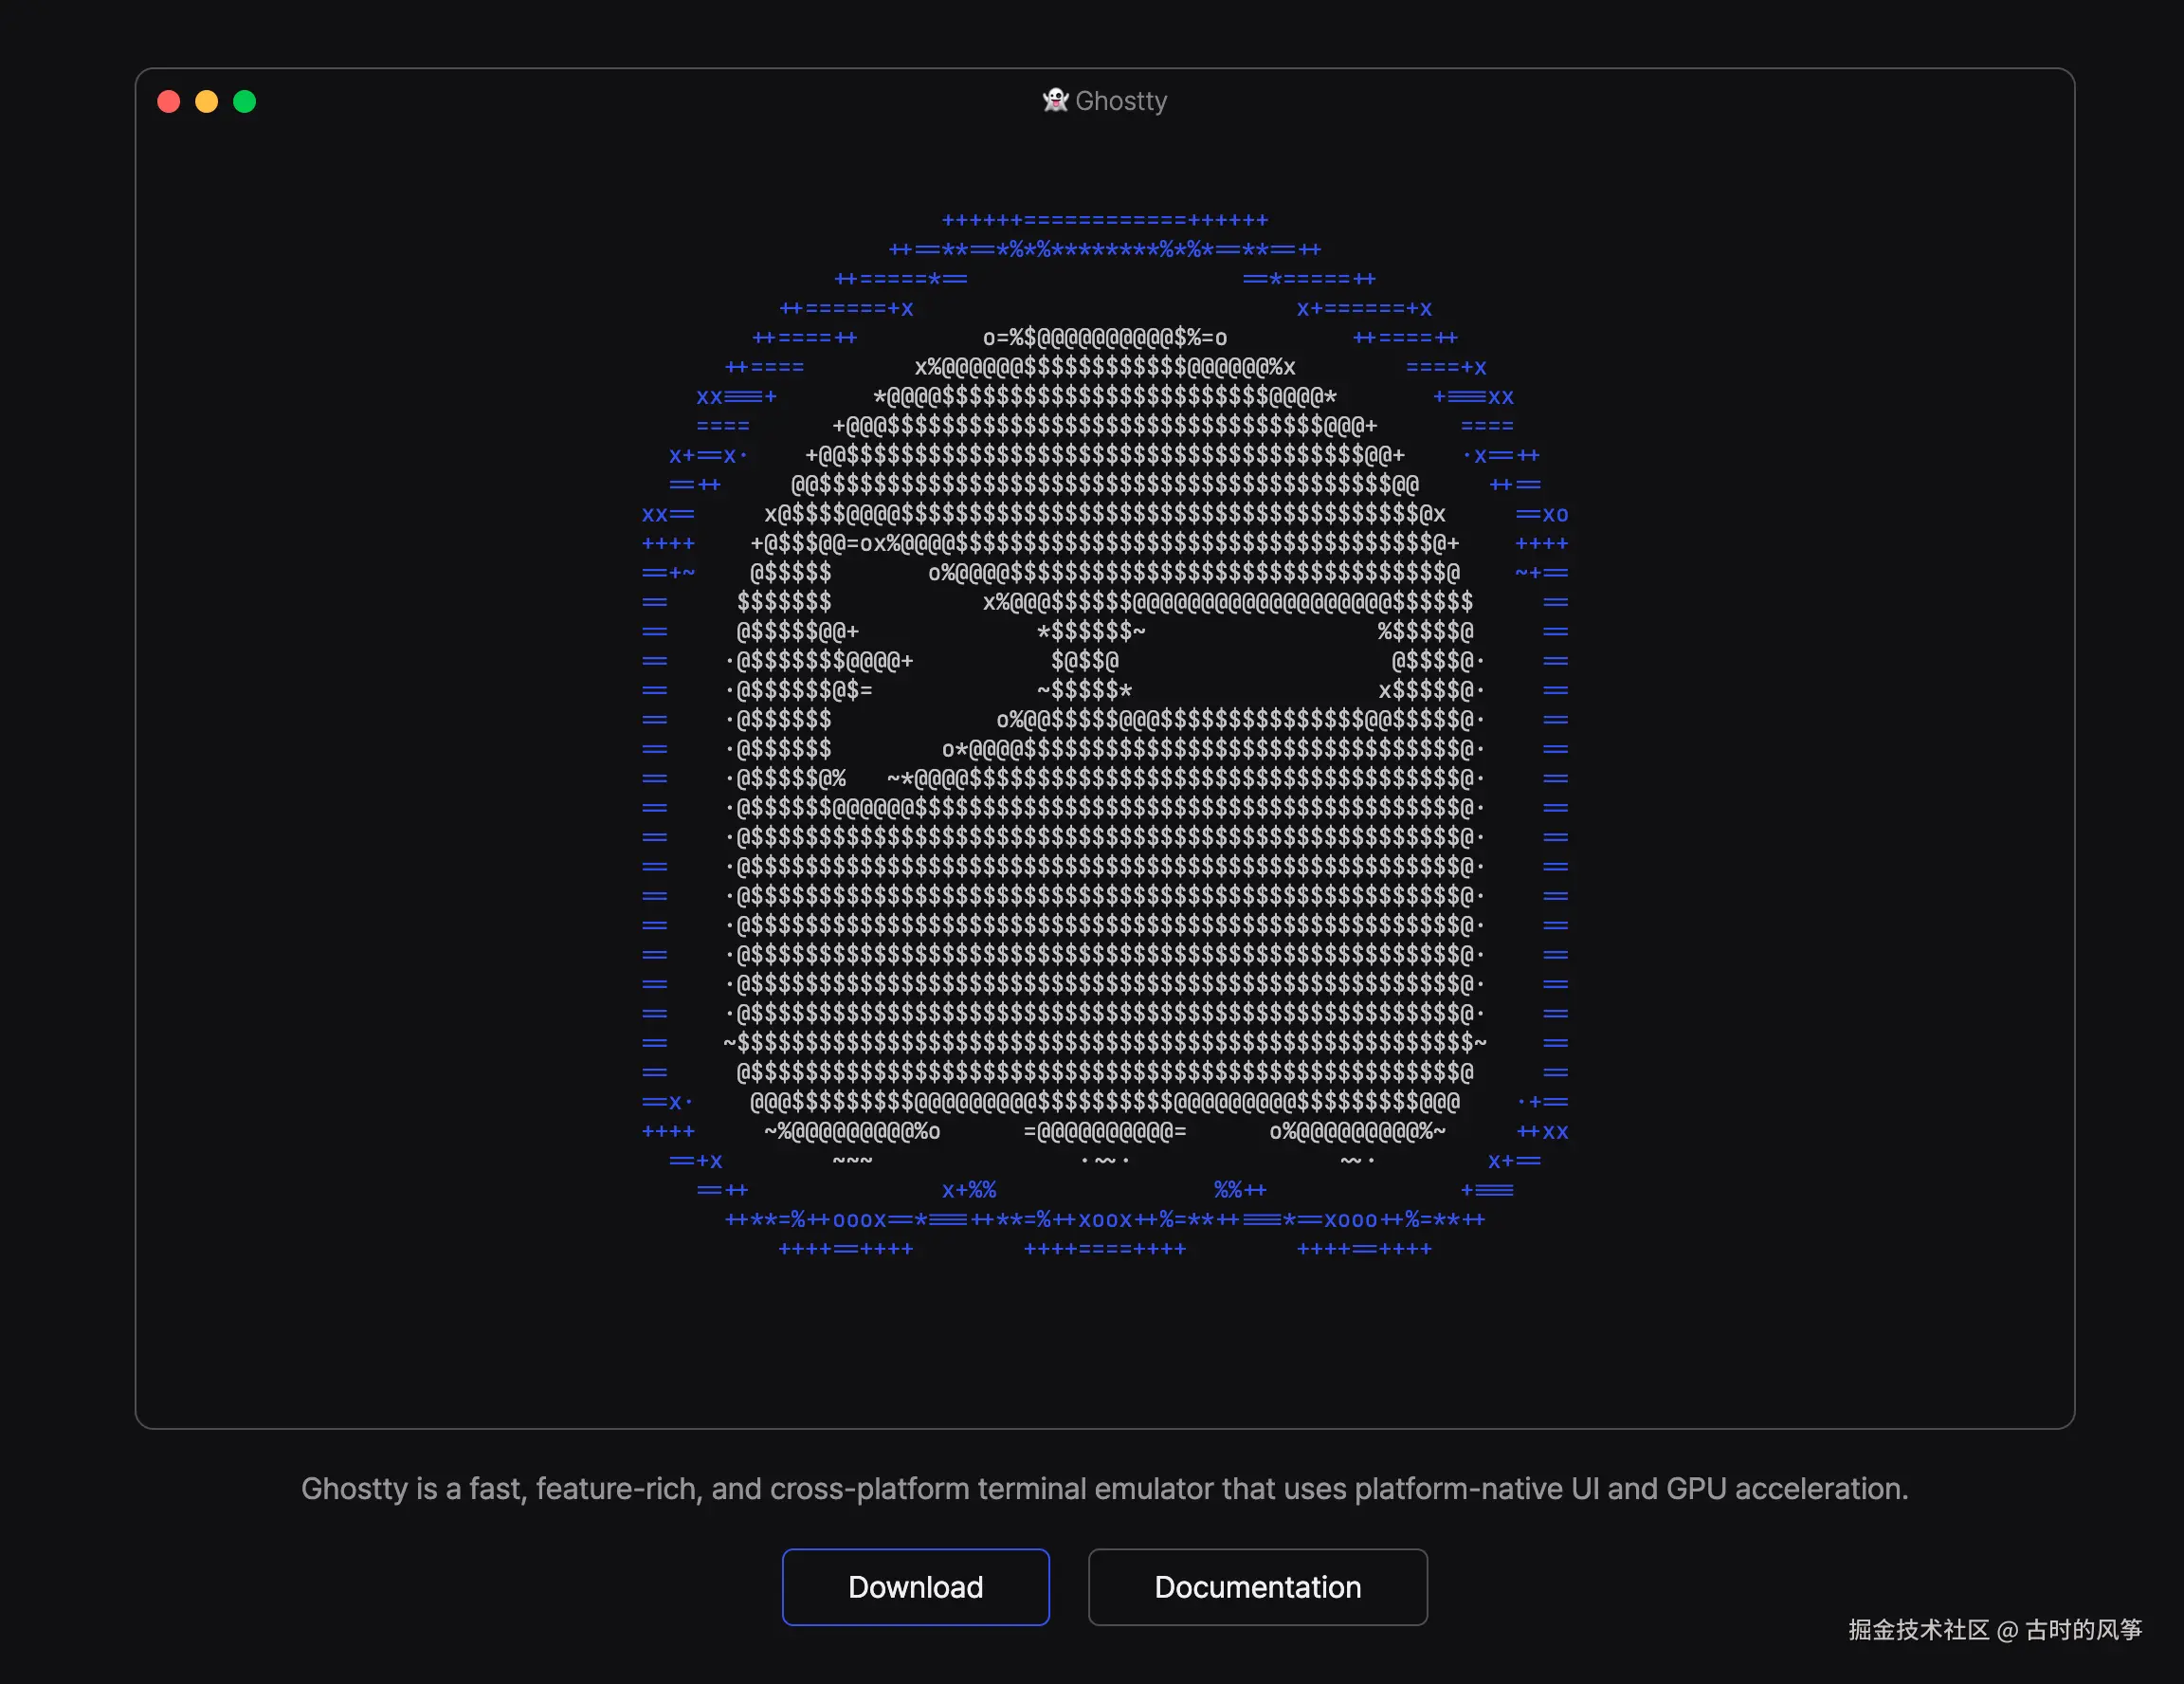
Task: Click the top of the ghost's head
Action: click(x=1104, y=338)
